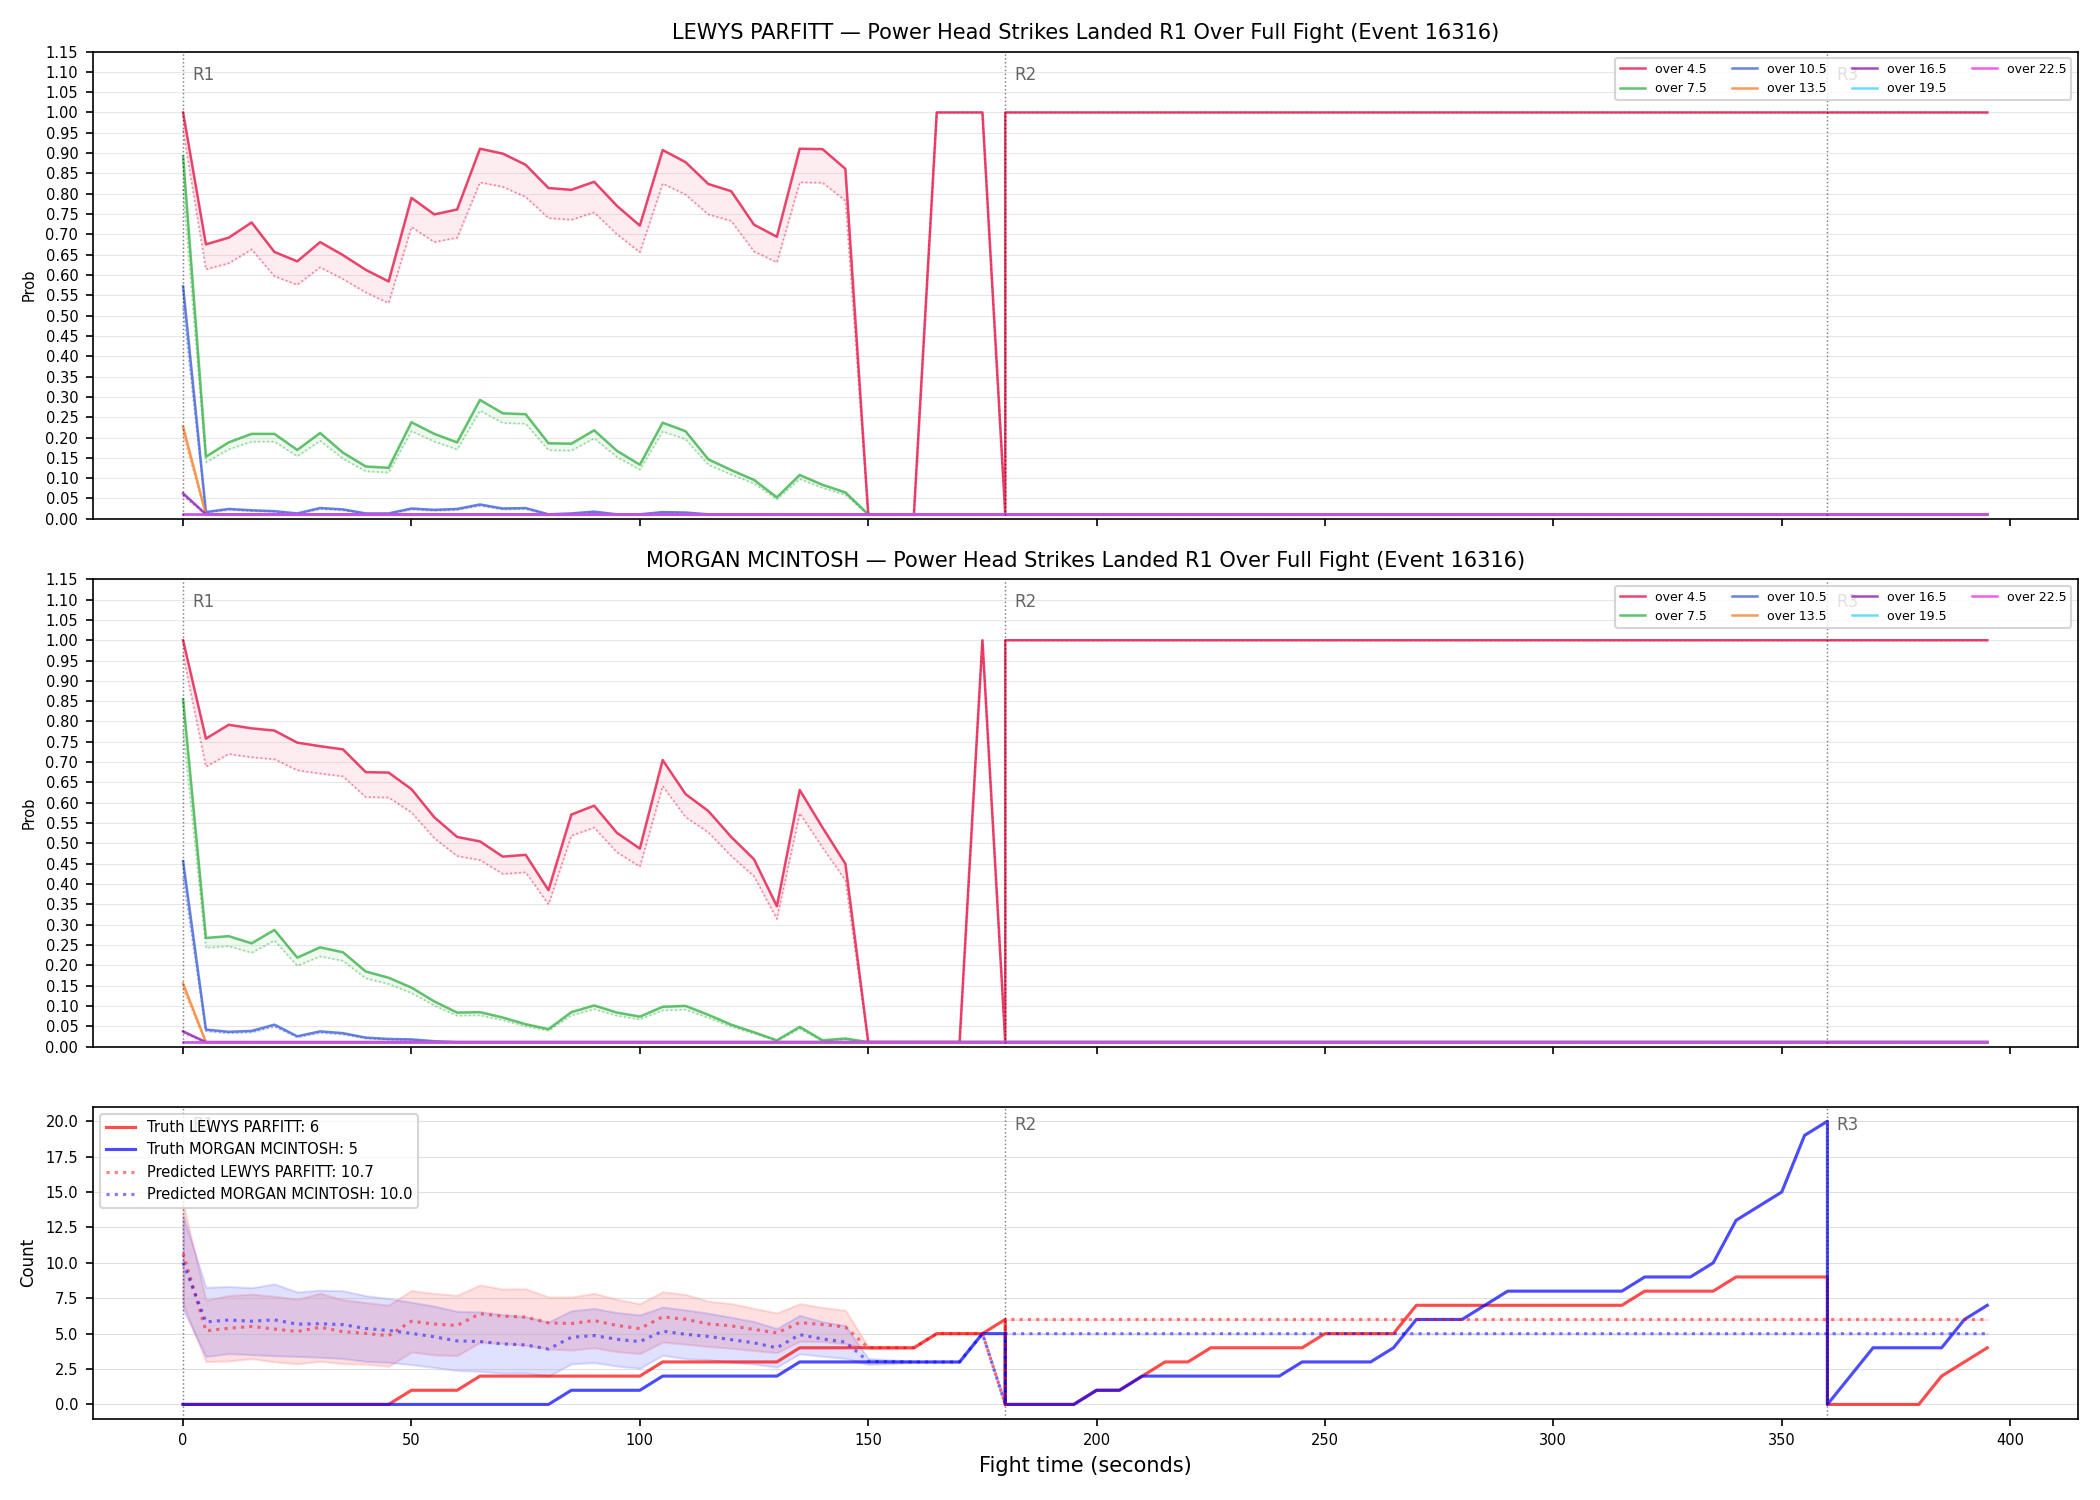Image resolution: width=2100 pixels, height=1500 pixels.
Task: Click 'Truth MORGAN MCINTOSH: 5' legend entry
Action: (x=231, y=1149)
